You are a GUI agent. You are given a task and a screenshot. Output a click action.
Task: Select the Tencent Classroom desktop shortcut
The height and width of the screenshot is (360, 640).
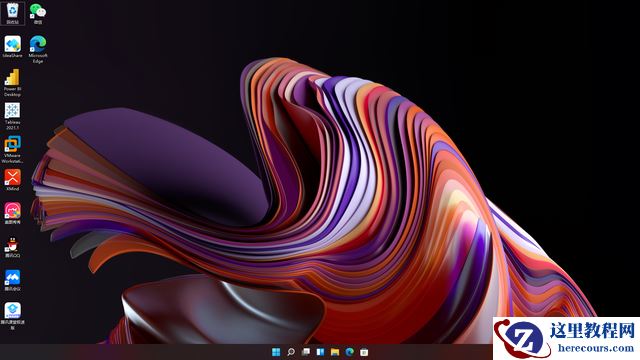pos(13,316)
